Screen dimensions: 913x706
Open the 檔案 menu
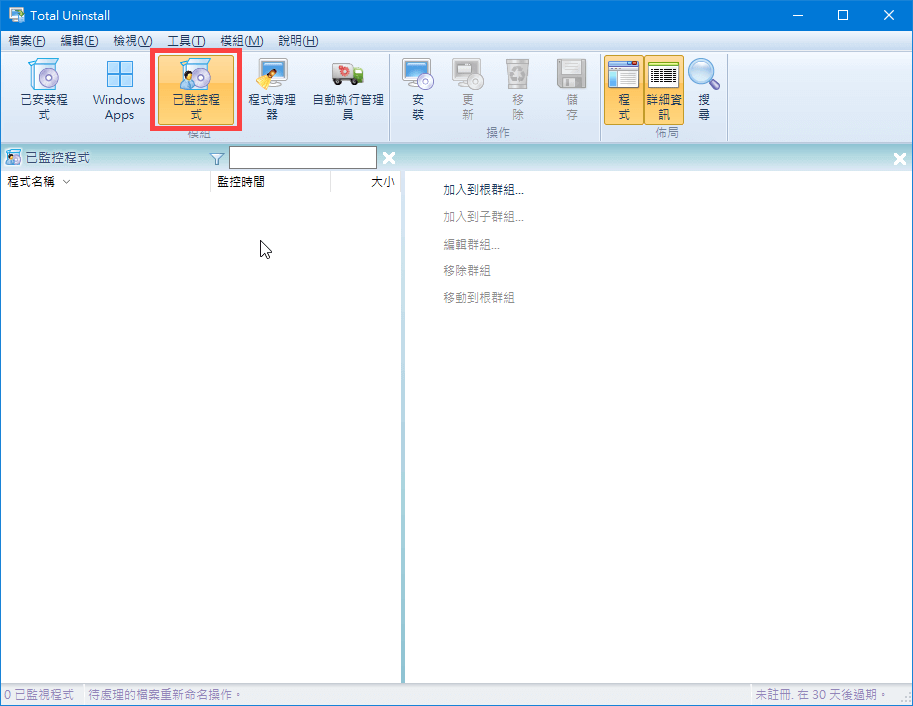point(27,40)
